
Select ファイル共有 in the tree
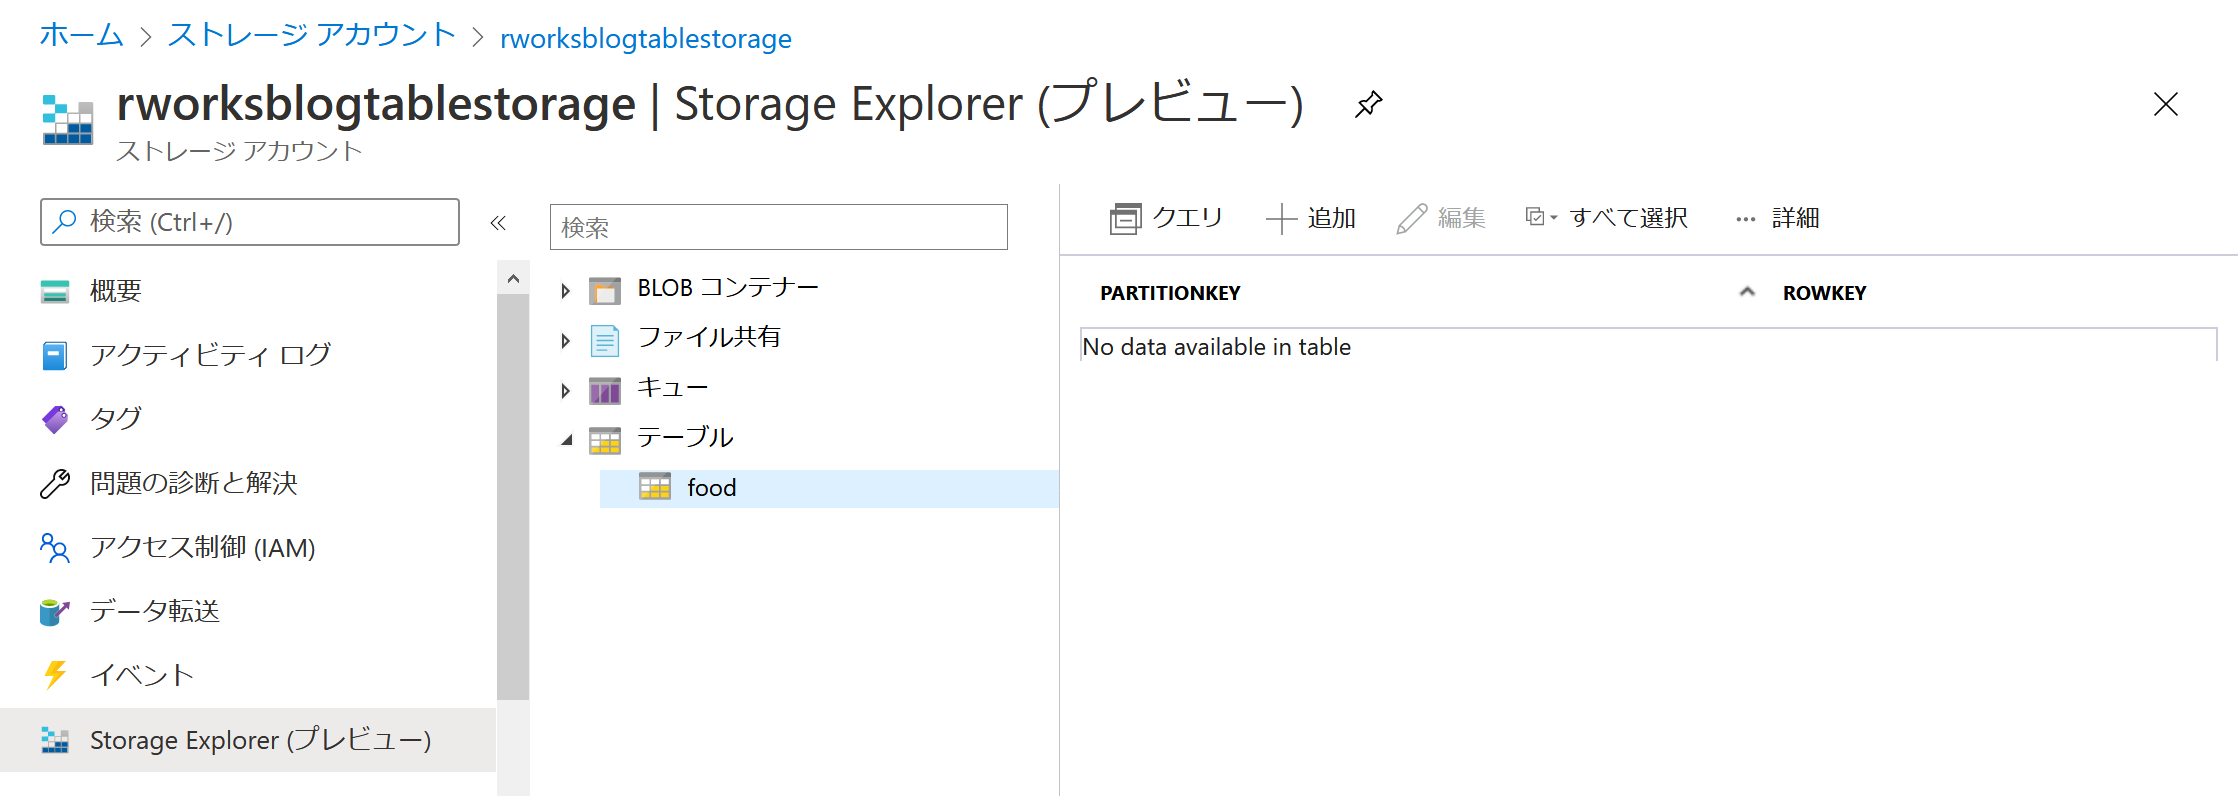click(709, 338)
